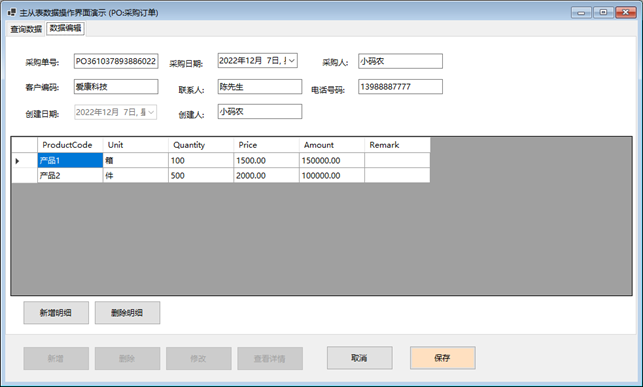Image resolution: width=643 pixels, height=387 pixels.
Task: Maximize the 采购订单 window
Action: click(x=603, y=12)
